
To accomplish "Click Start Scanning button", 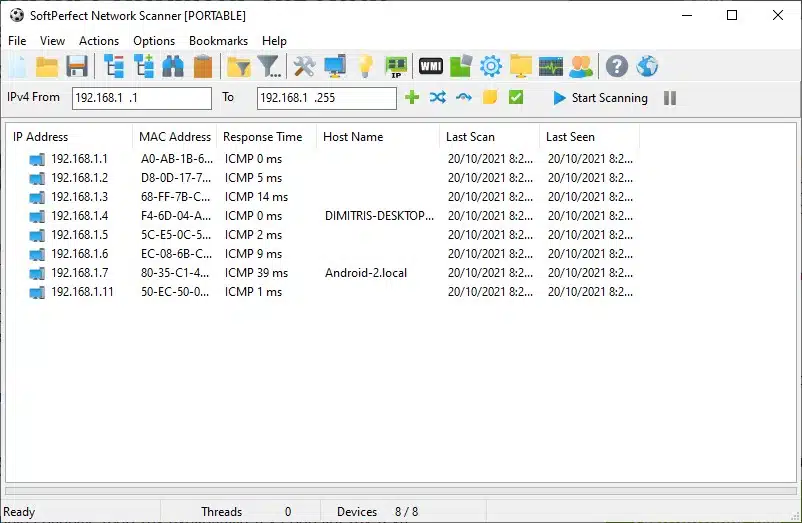I will (600, 98).
